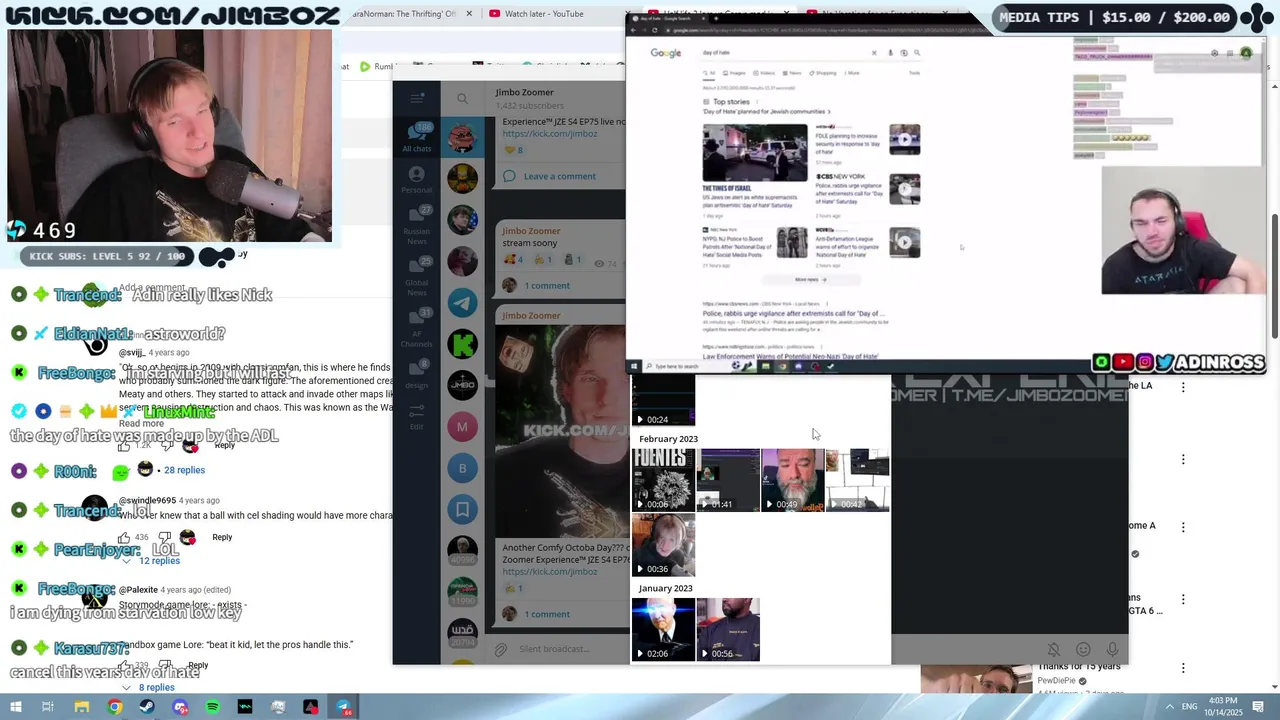This screenshot has height=720, width=1280.
Task: Click the scrollbar down arrow in YouTube
Action: [x=1273, y=686]
